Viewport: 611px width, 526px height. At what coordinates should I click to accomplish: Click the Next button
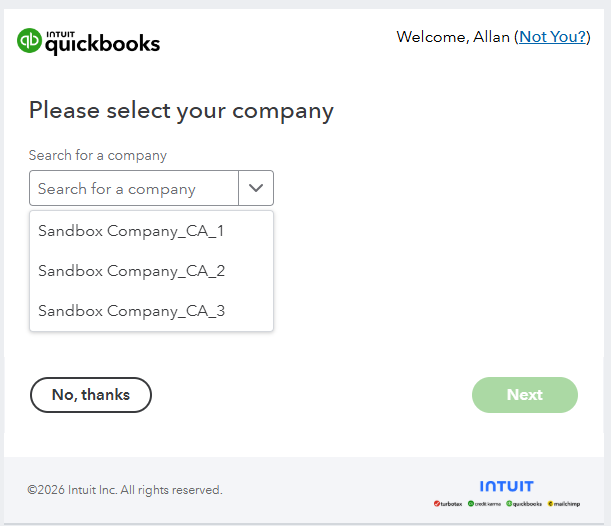tap(524, 395)
